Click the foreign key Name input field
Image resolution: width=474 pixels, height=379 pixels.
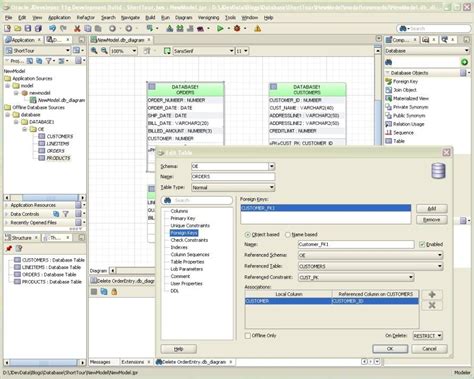[x=356, y=244]
